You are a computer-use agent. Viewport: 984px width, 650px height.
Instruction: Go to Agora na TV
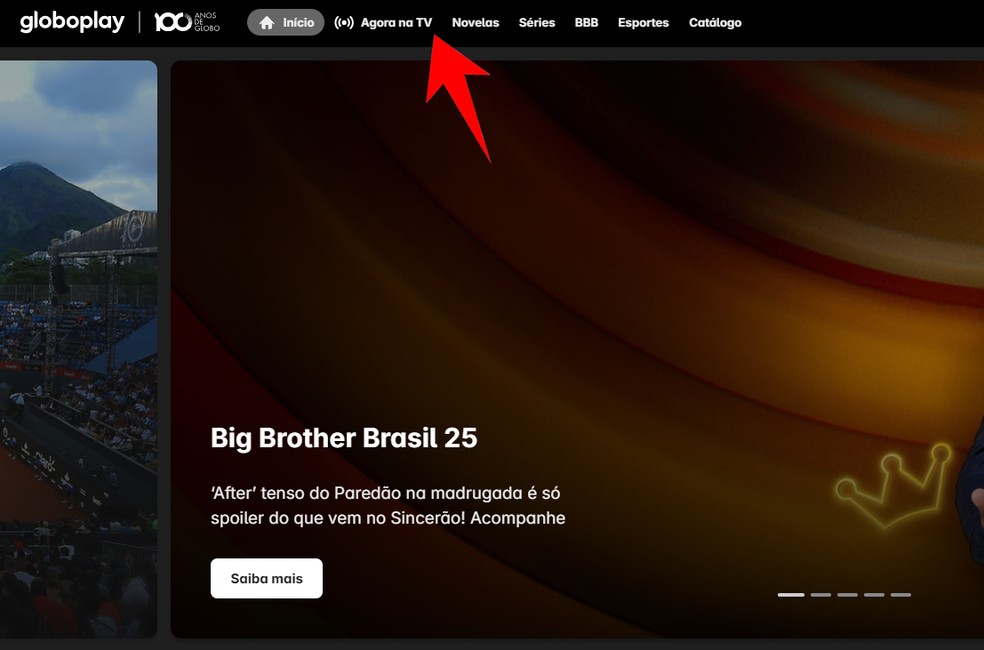pyautogui.click(x=383, y=23)
